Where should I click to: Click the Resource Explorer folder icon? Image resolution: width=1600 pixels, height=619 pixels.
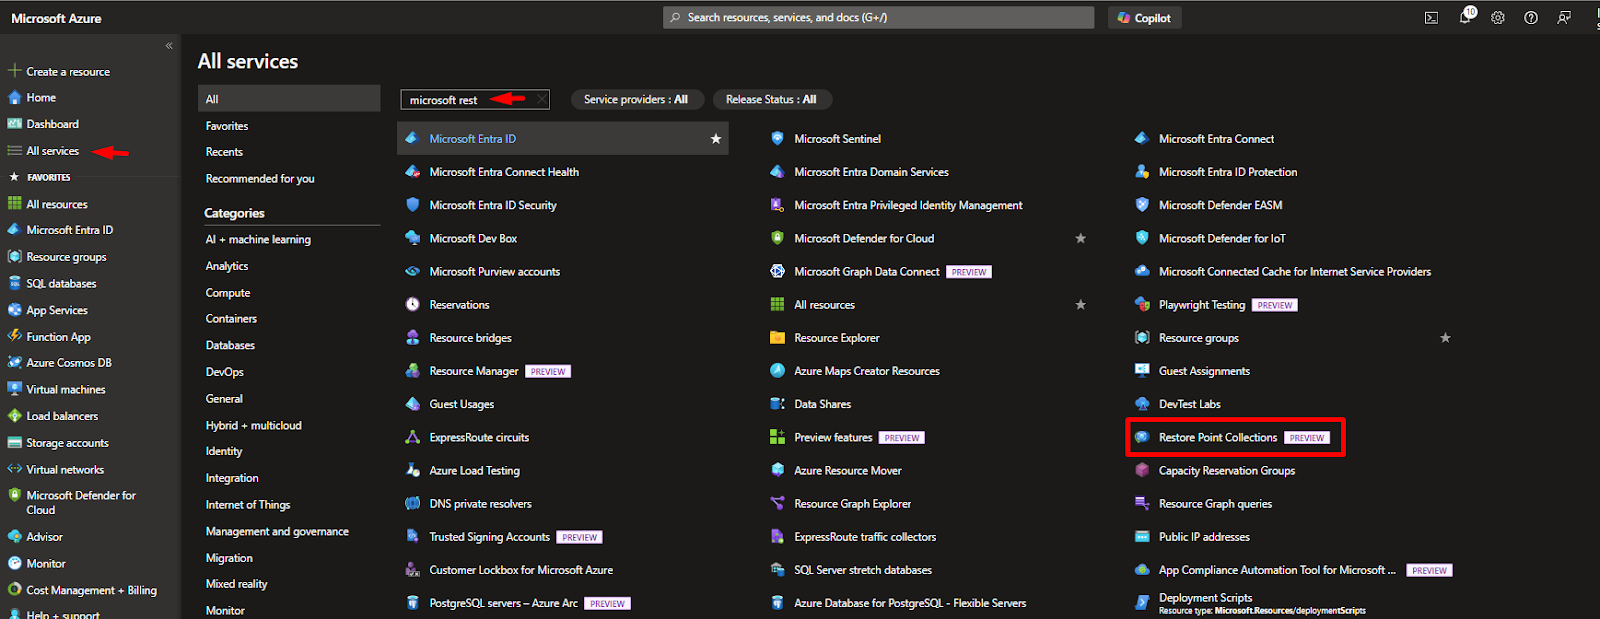point(777,338)
